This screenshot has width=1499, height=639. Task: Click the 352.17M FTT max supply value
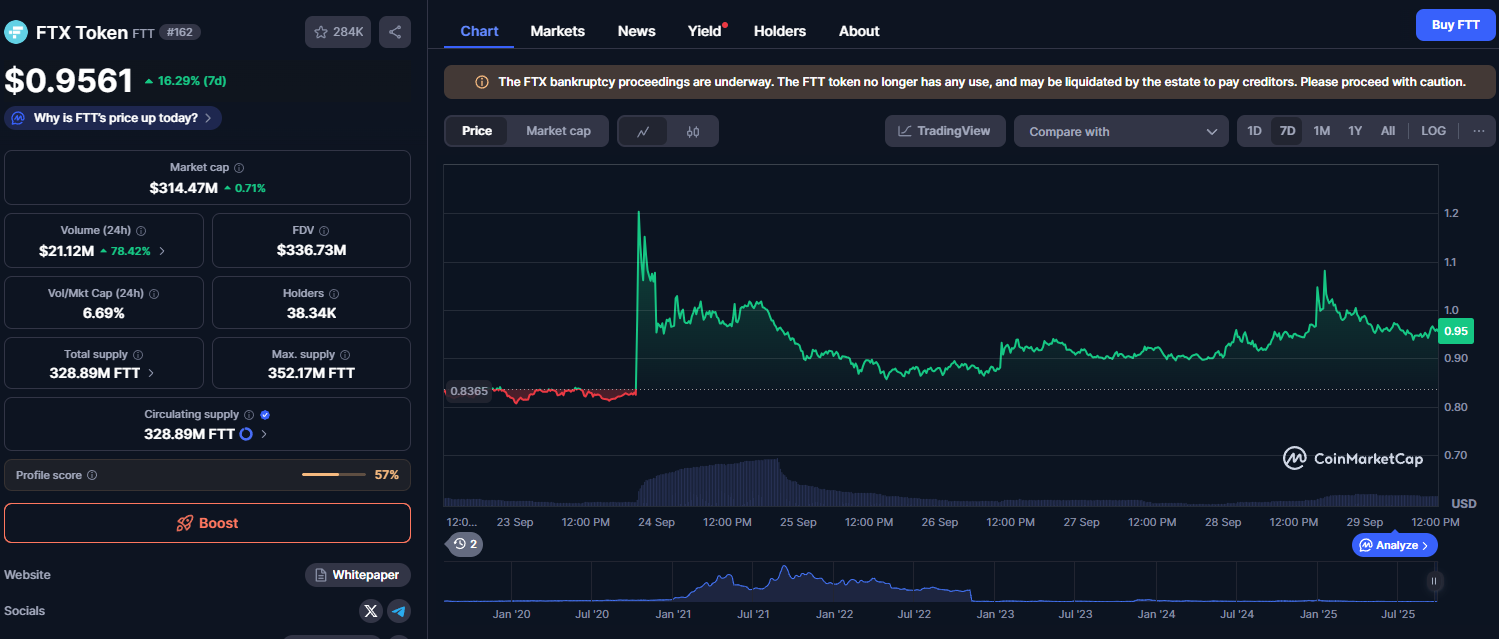click(x=313, y=373)
